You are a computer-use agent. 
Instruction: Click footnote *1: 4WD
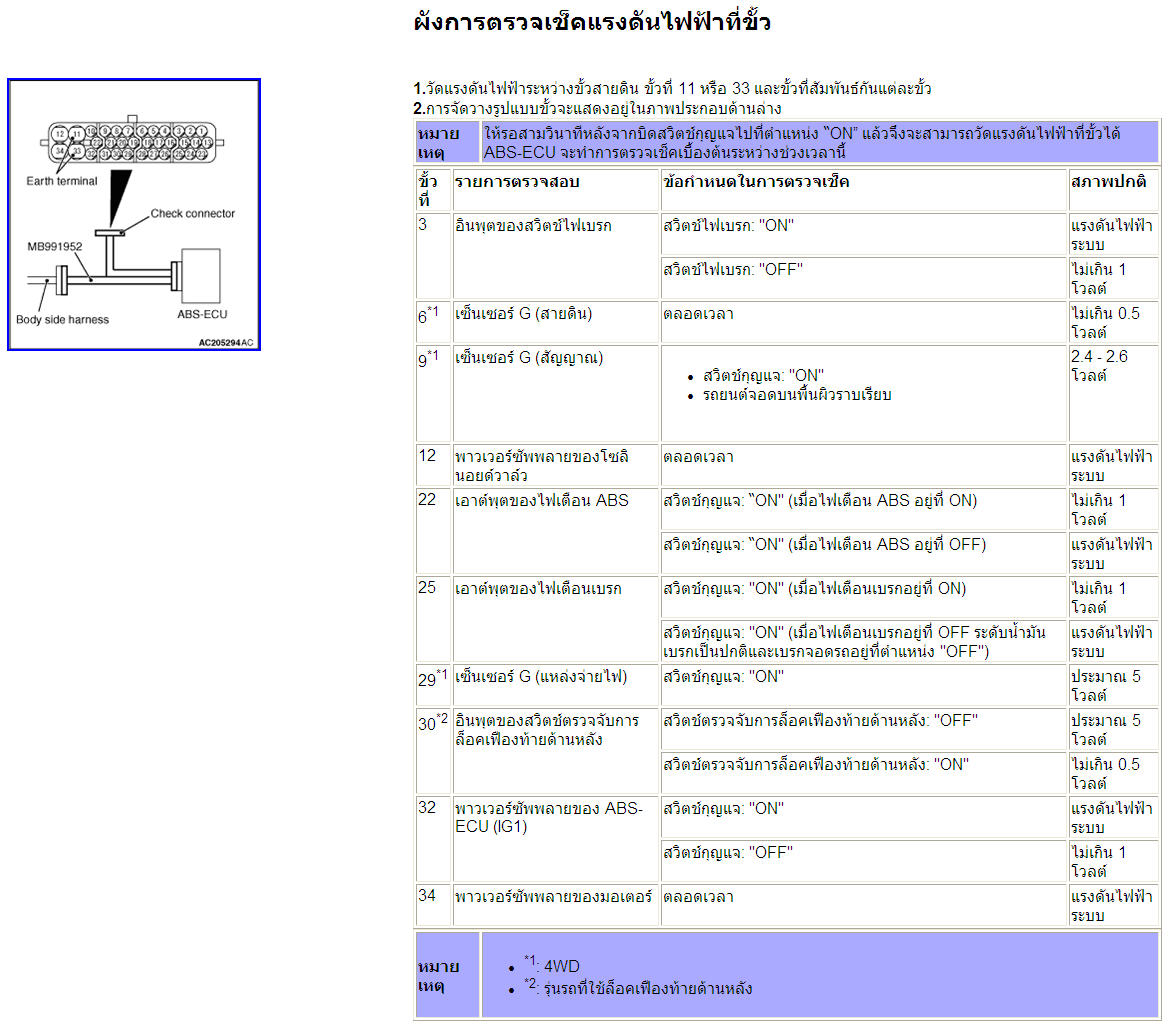(x=551, y=965)
